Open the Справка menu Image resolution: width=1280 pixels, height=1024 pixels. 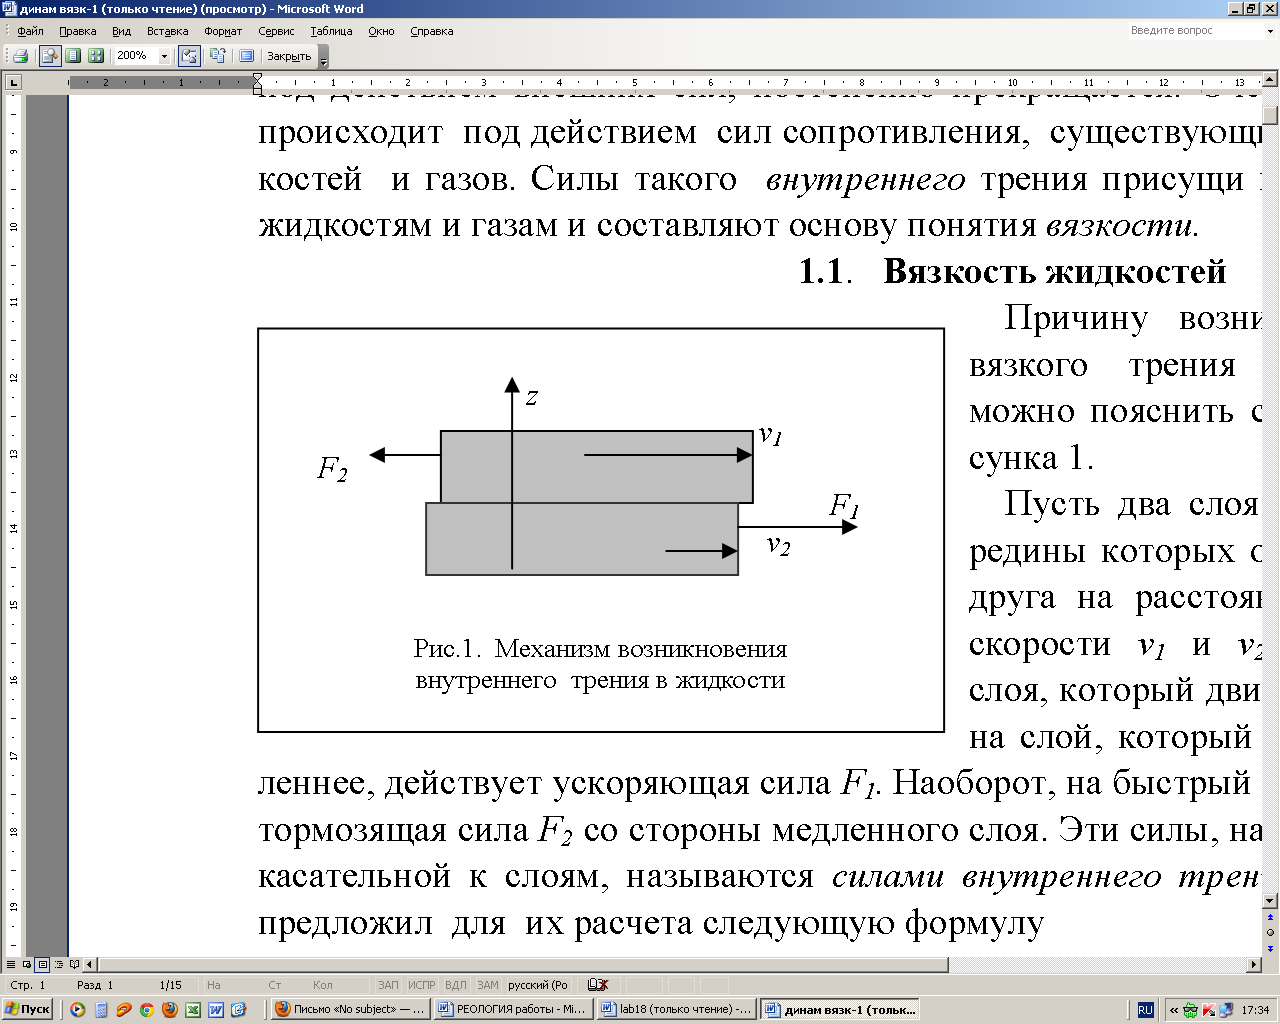(431, 31)
